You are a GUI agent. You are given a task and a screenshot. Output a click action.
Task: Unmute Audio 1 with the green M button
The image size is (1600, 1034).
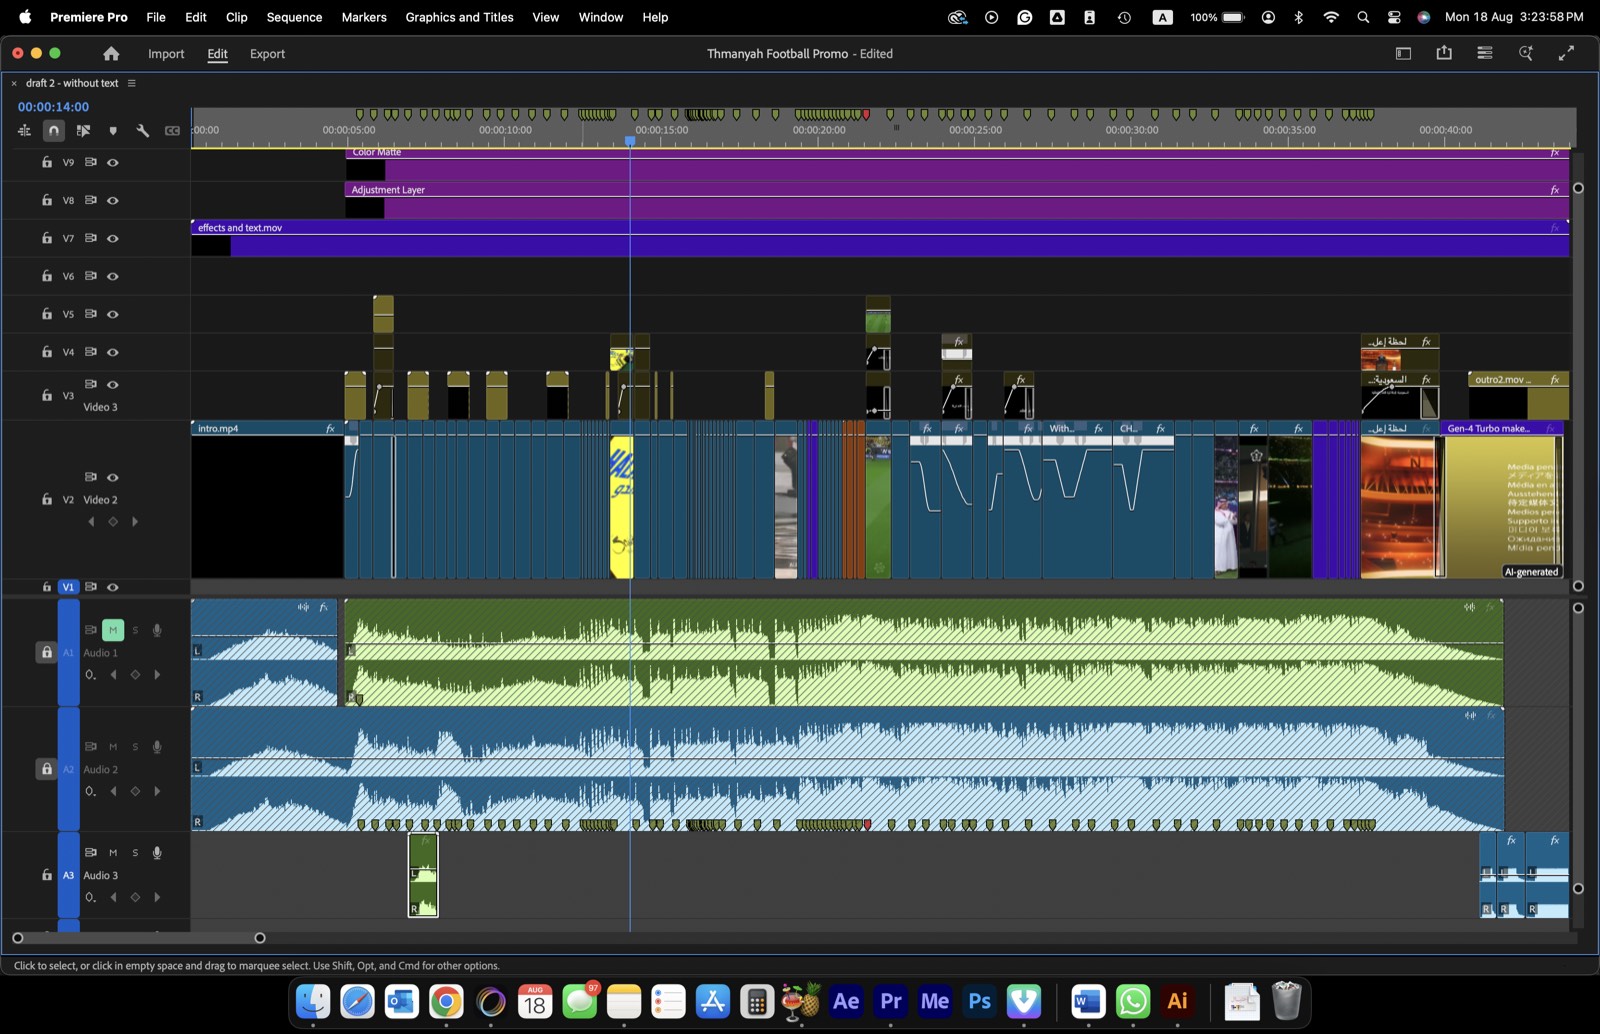click(113, 630)
